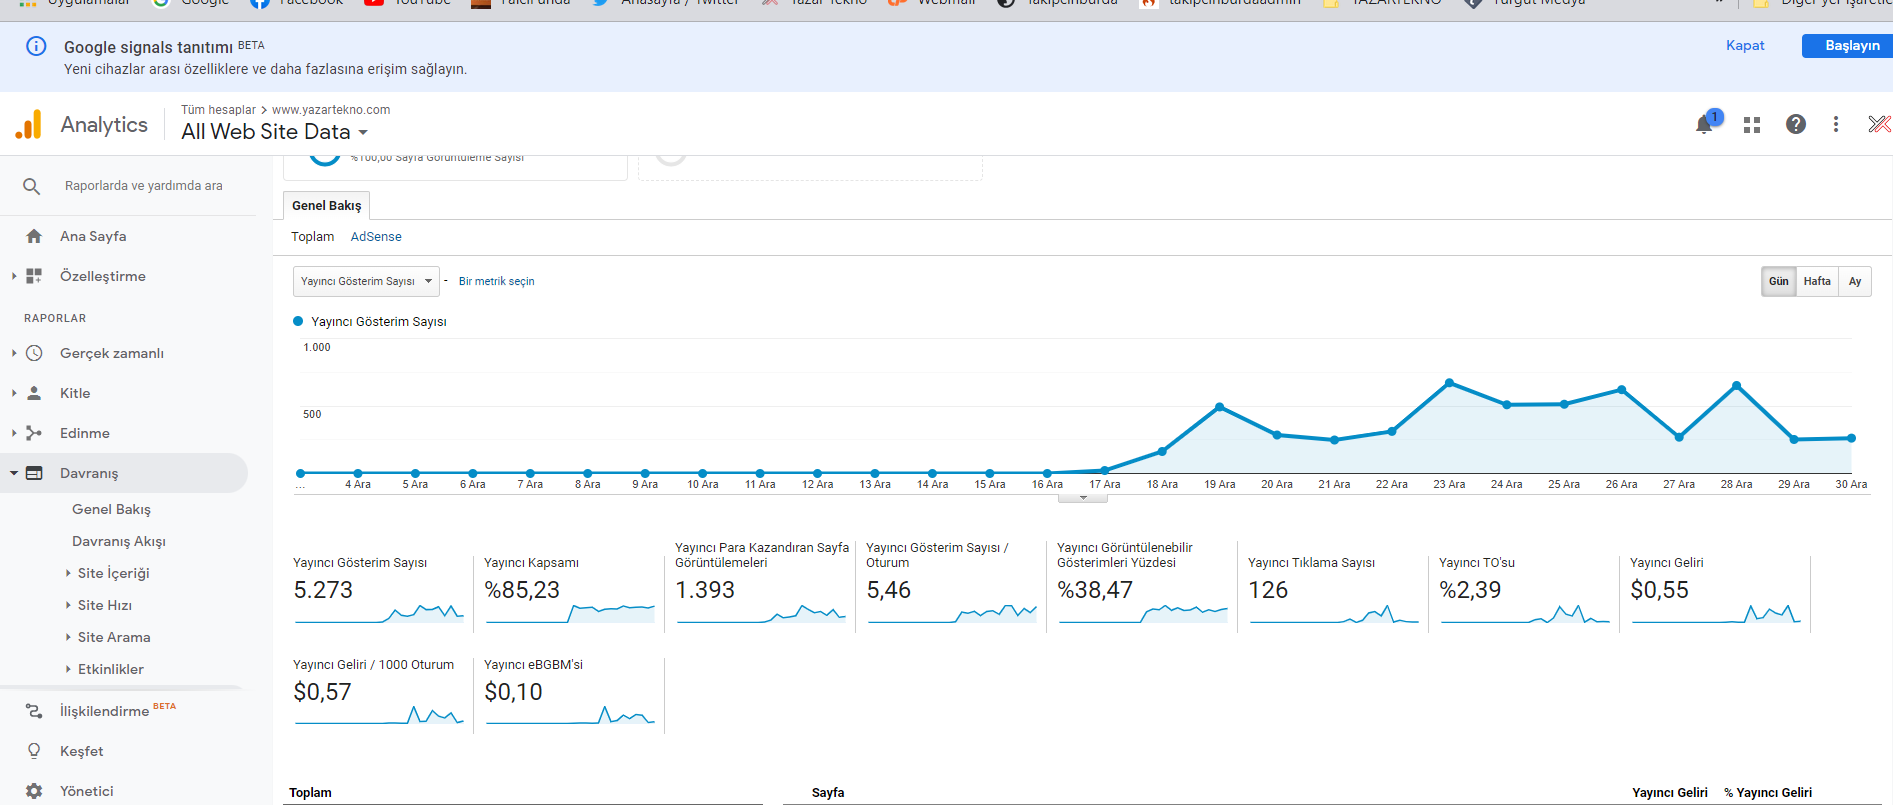
Task: Collapse the Davranış section arrow
Action: (14, 473)
